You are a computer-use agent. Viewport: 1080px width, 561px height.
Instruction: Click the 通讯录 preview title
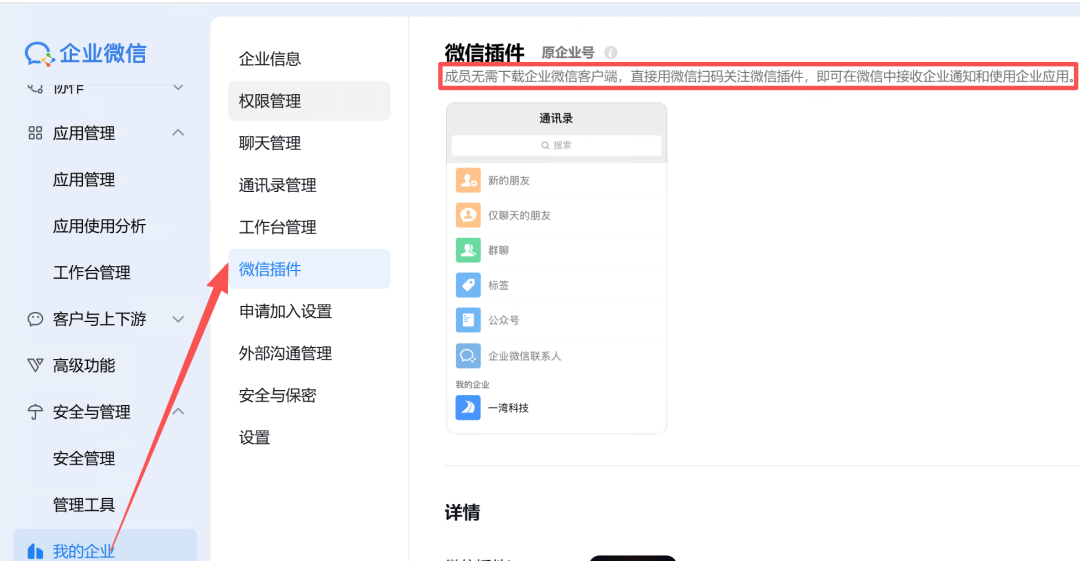point(556,119)
